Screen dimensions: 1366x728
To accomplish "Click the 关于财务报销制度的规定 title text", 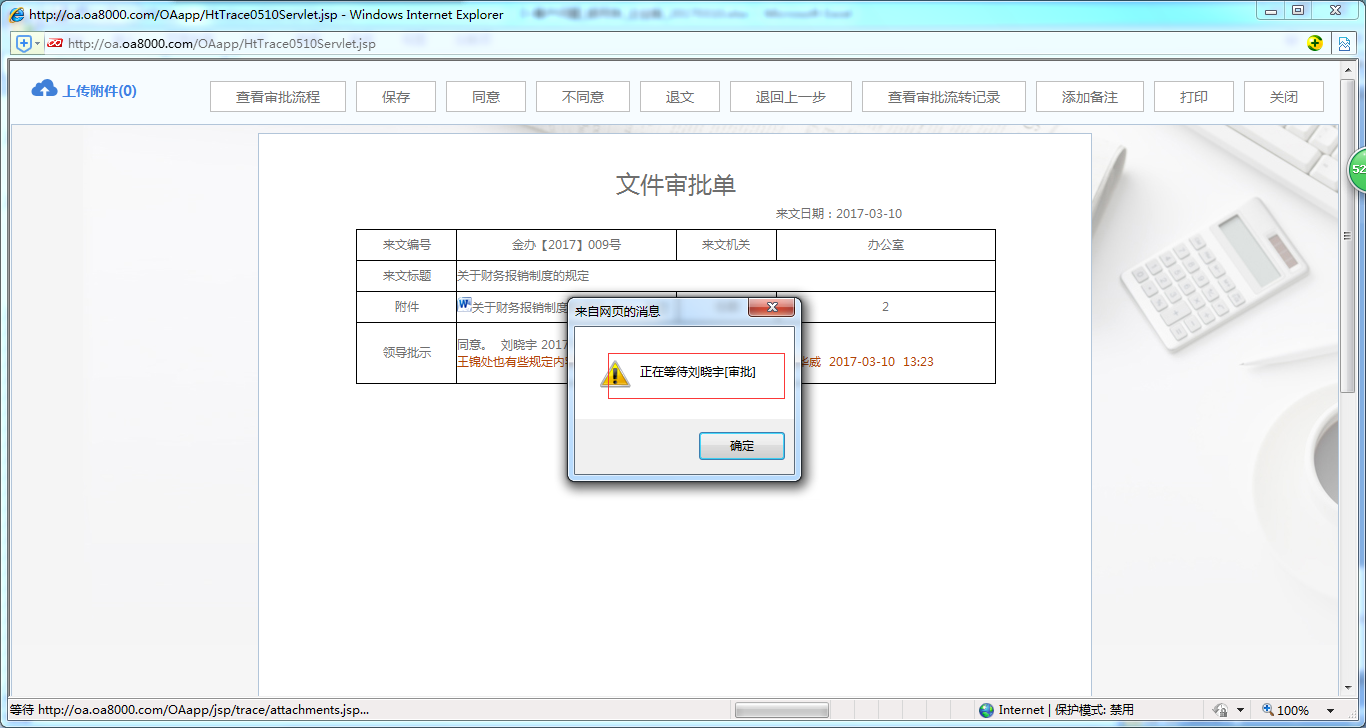I will click(524, 276).
